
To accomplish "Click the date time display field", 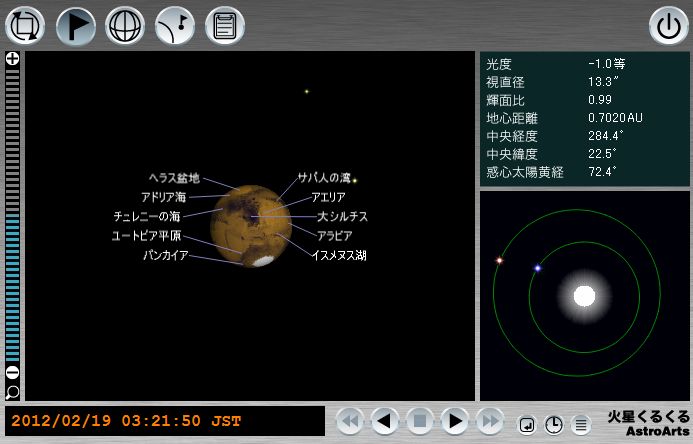I will [165, 421].
